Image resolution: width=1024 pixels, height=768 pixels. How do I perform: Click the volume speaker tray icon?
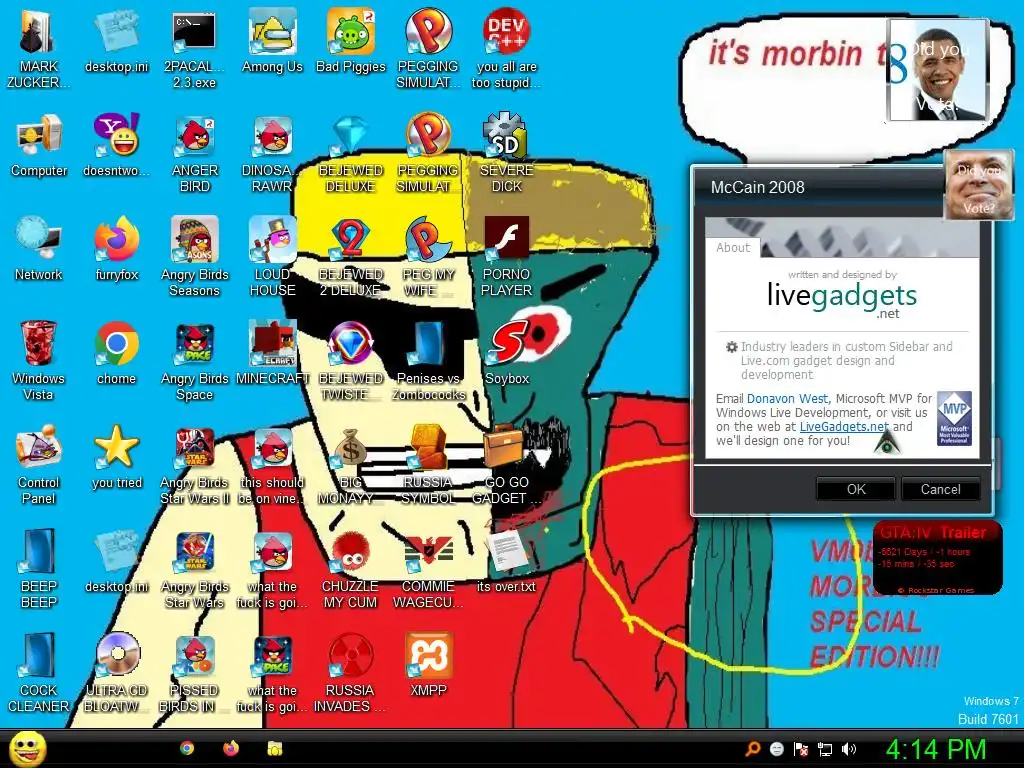(849, 749)
